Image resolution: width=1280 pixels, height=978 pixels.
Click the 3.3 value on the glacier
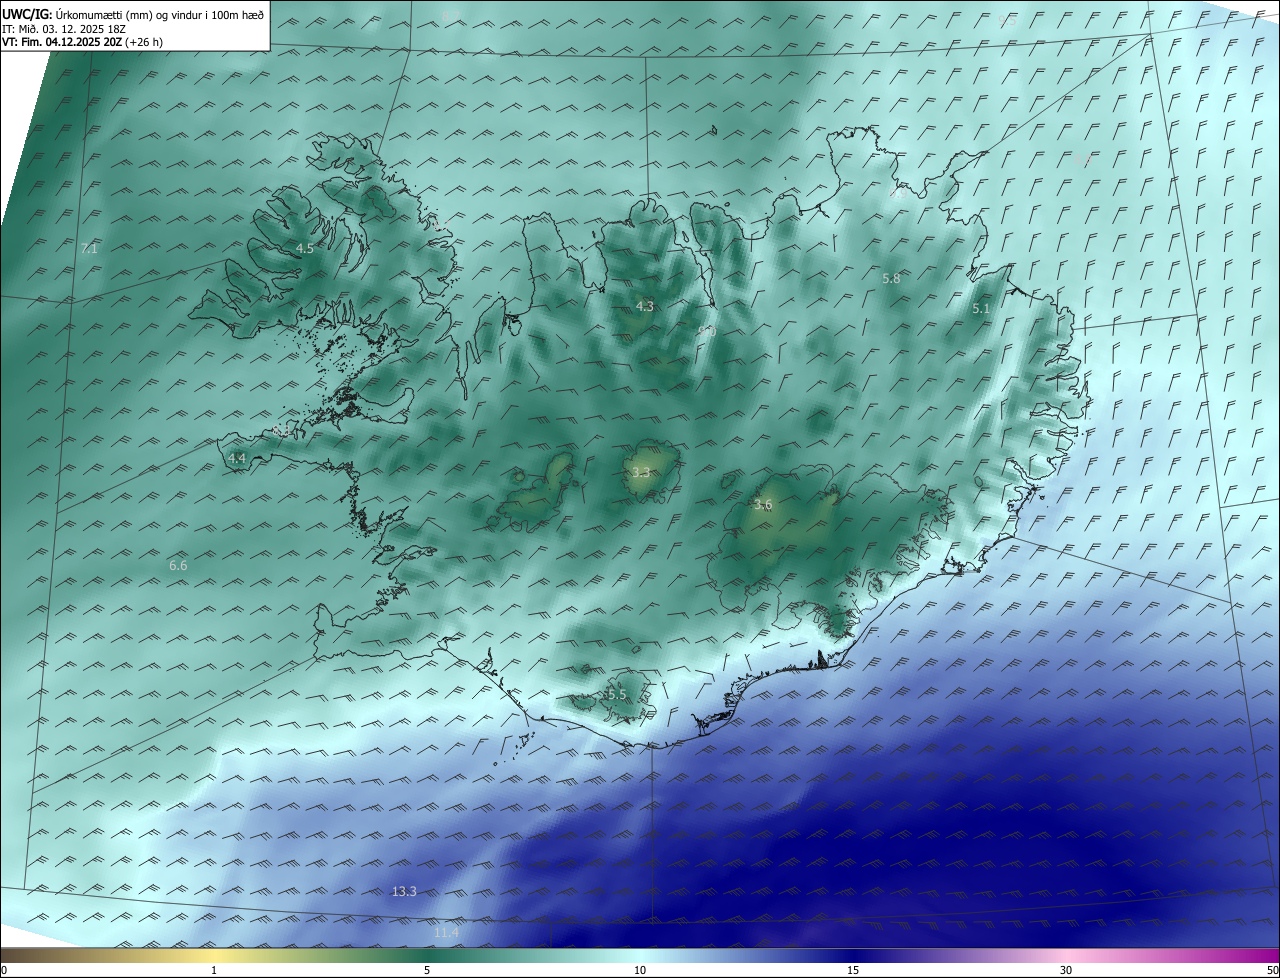tap(642, 472)
